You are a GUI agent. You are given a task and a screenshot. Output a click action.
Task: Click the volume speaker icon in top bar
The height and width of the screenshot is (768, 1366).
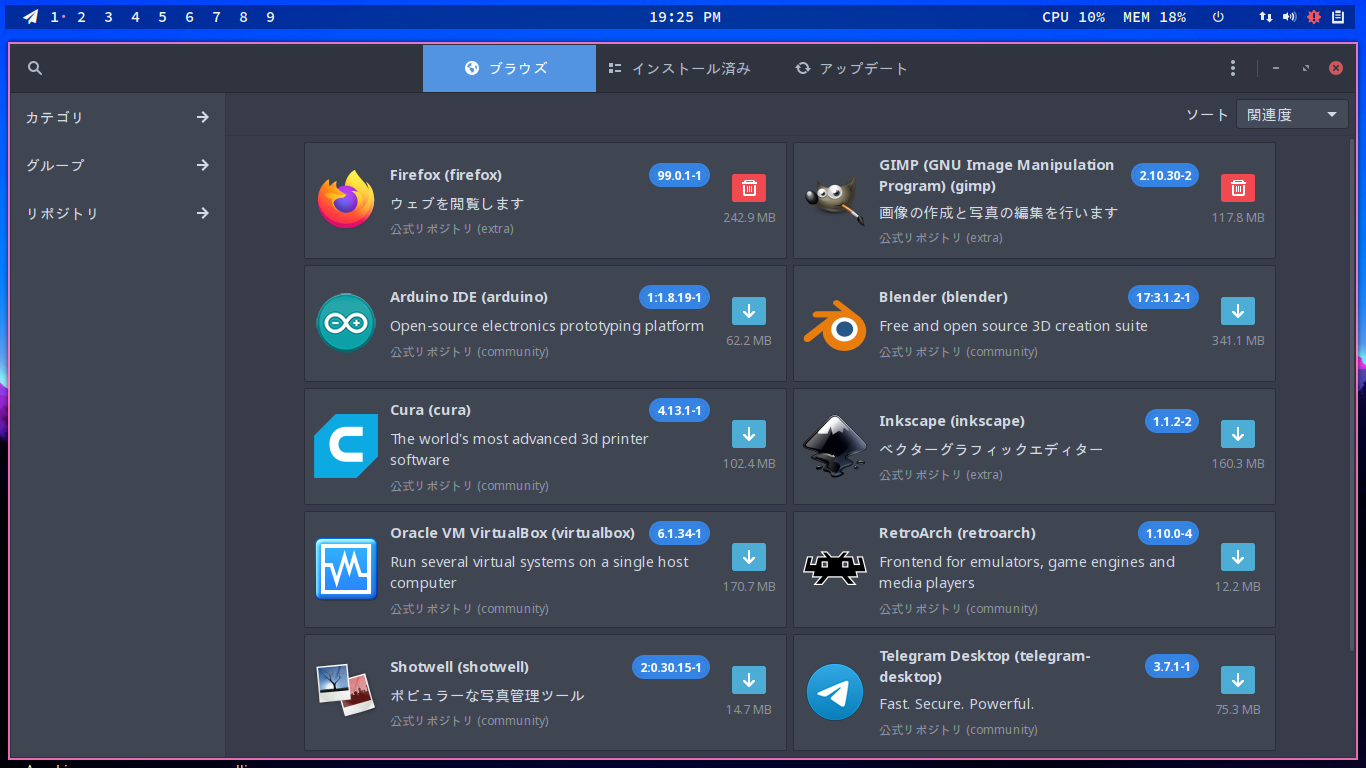click(x=1290, y=17)
